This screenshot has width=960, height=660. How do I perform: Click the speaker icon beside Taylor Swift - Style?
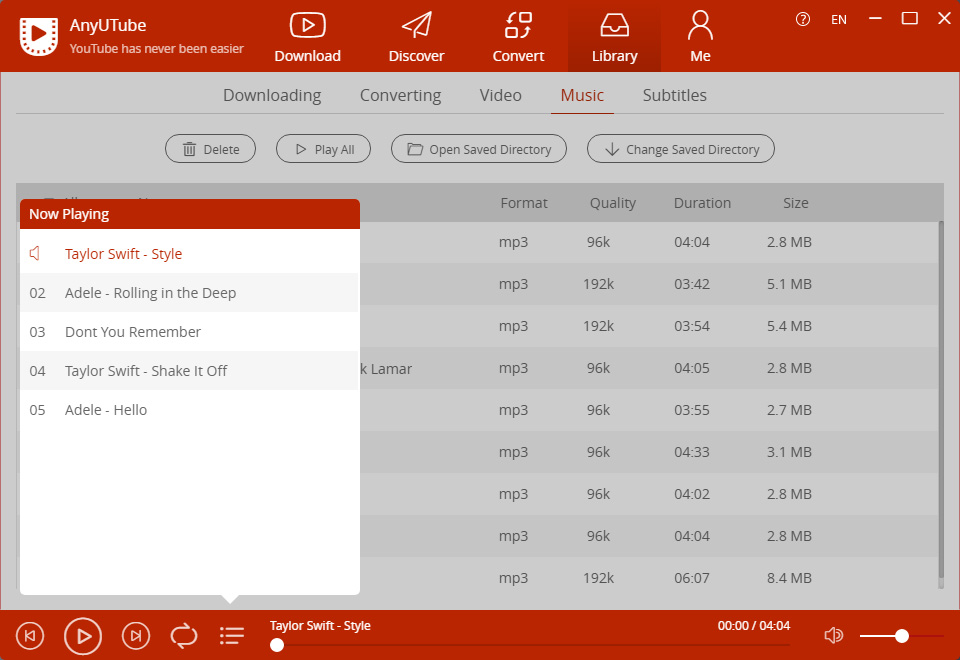(x=35, y=253)
